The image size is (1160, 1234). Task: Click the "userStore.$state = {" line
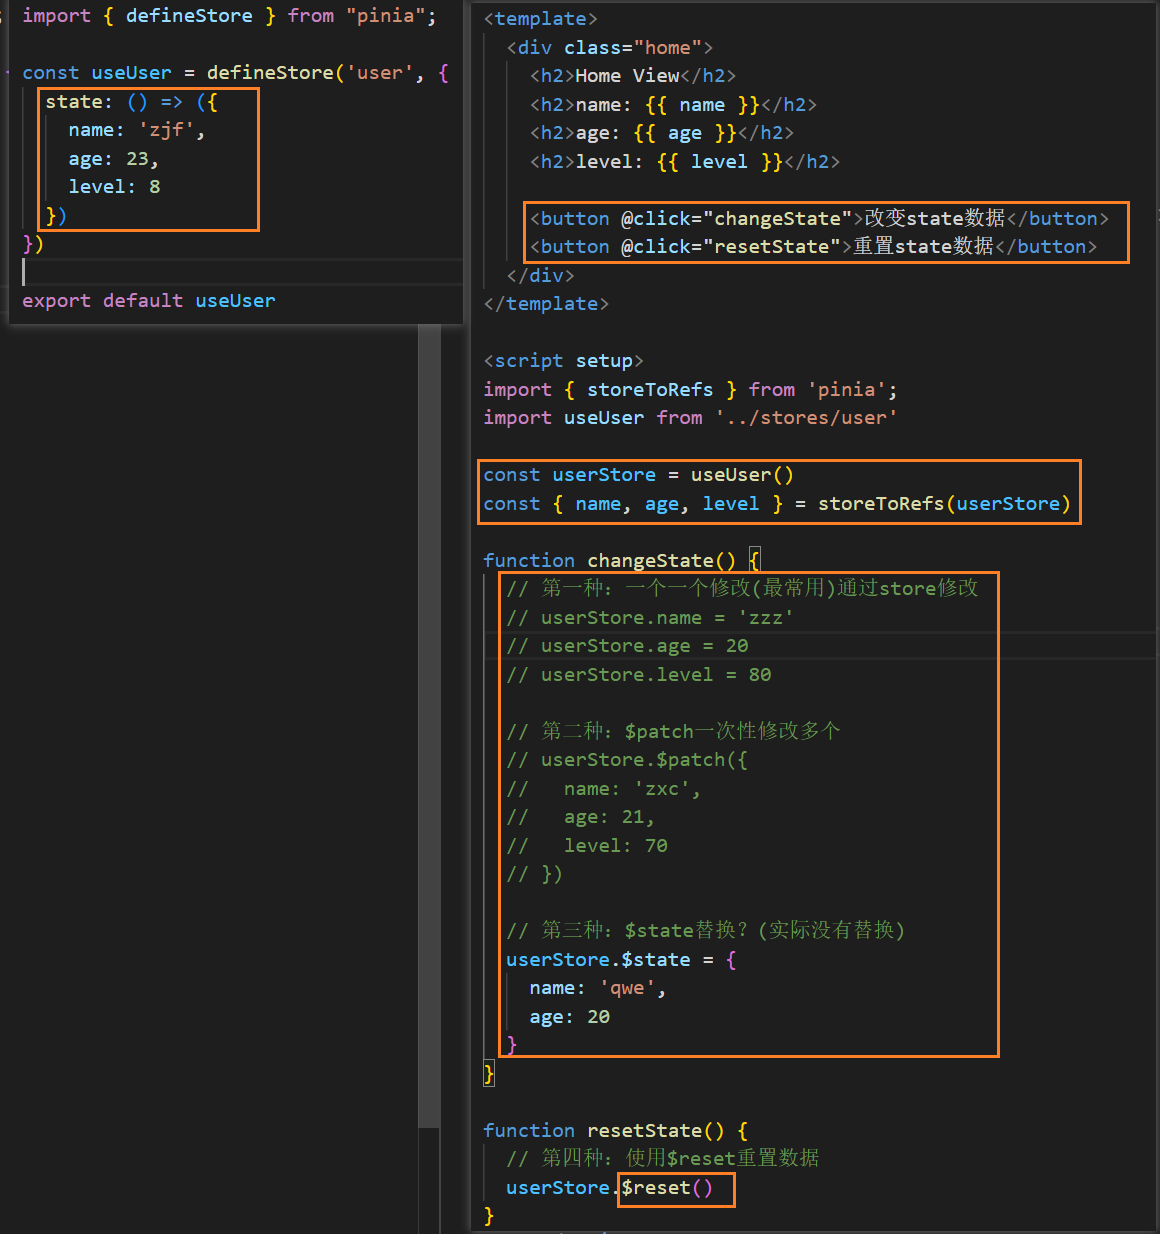(x=622, y=960)
